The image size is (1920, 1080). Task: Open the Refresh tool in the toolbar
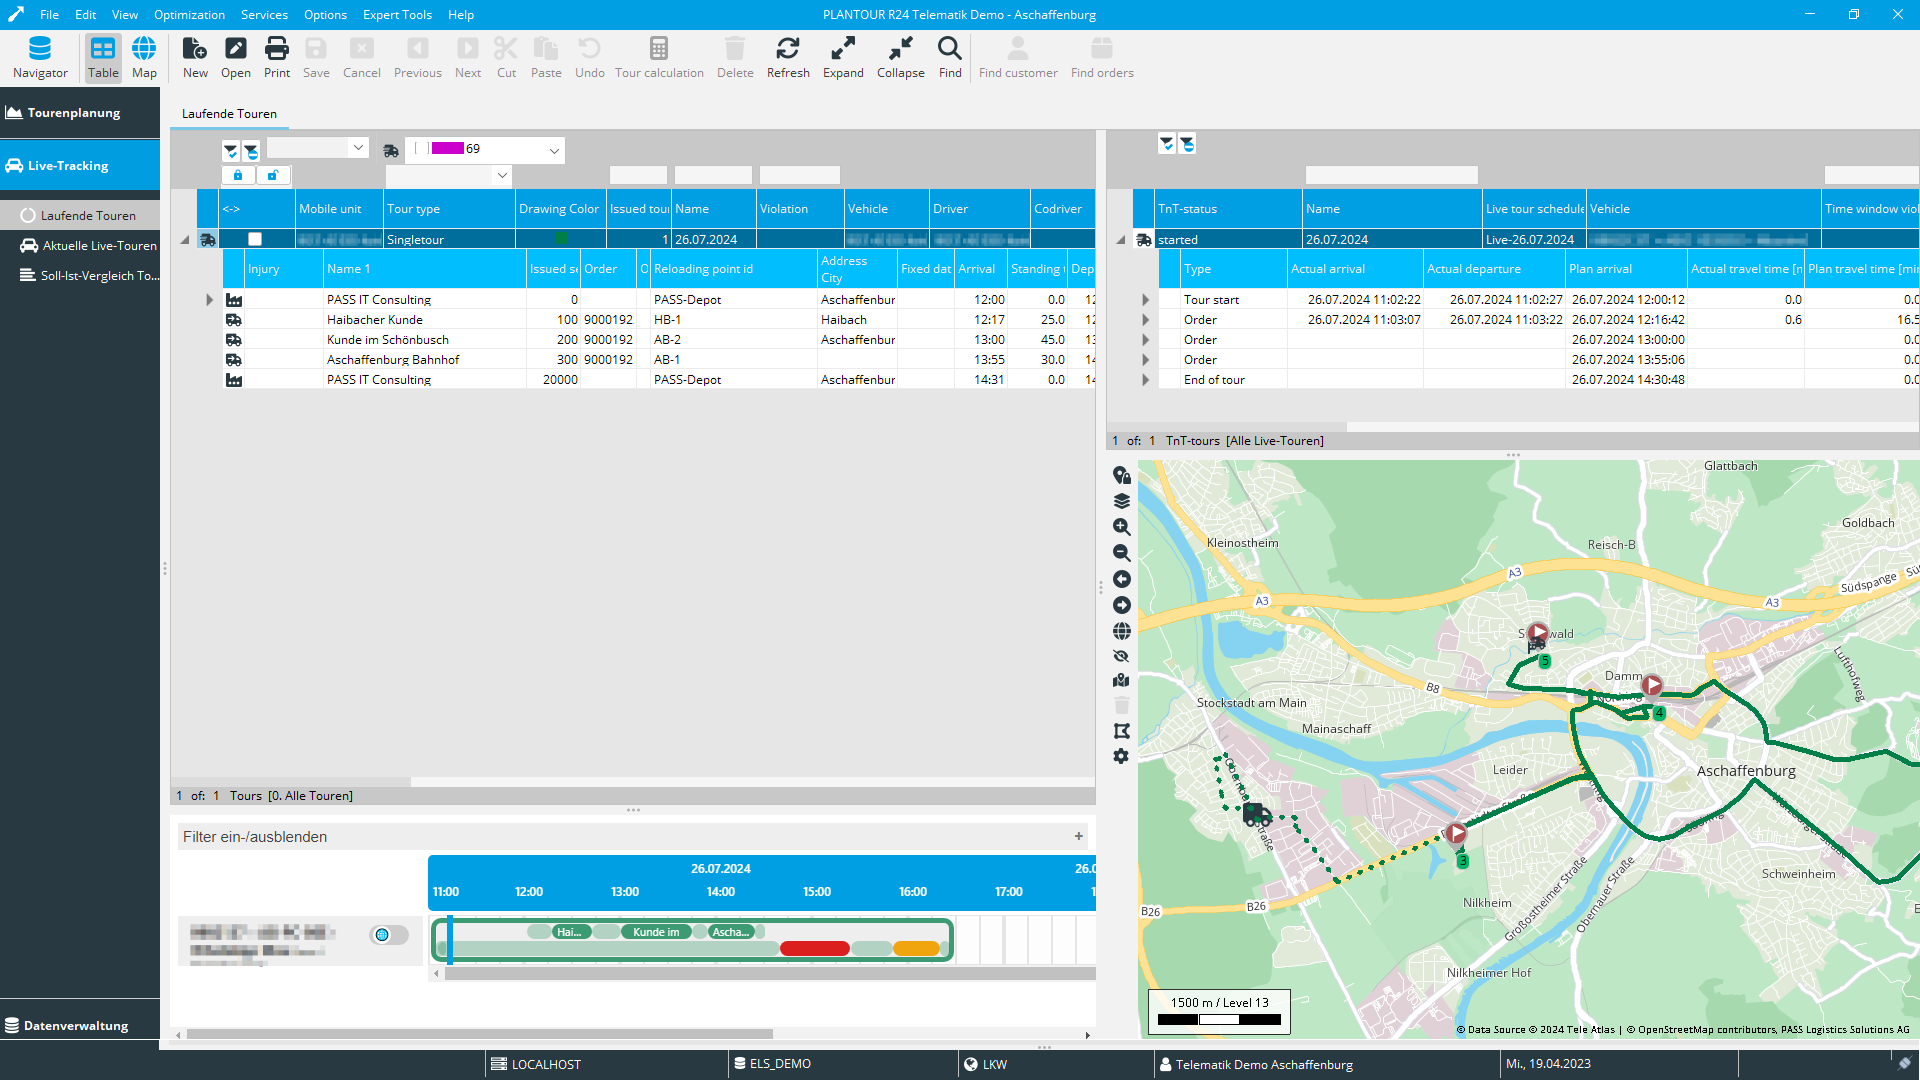(x=788, y=55)
